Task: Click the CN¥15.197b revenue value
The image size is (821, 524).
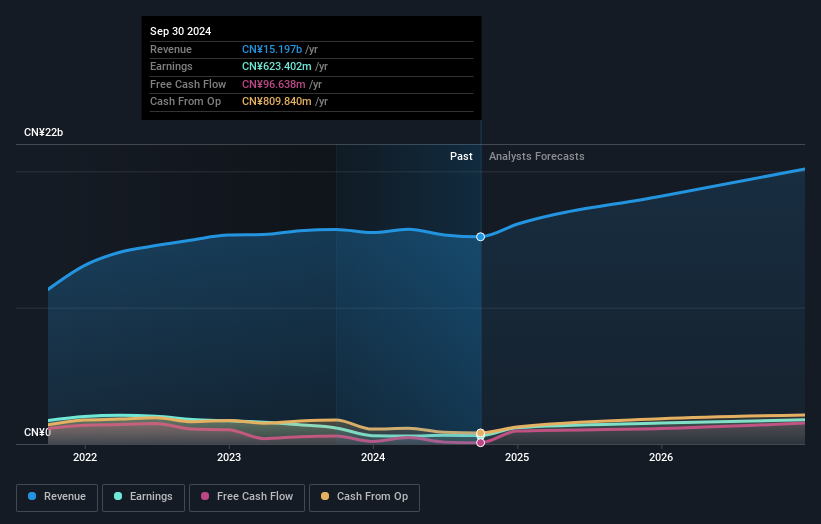Action: (272, 49)
